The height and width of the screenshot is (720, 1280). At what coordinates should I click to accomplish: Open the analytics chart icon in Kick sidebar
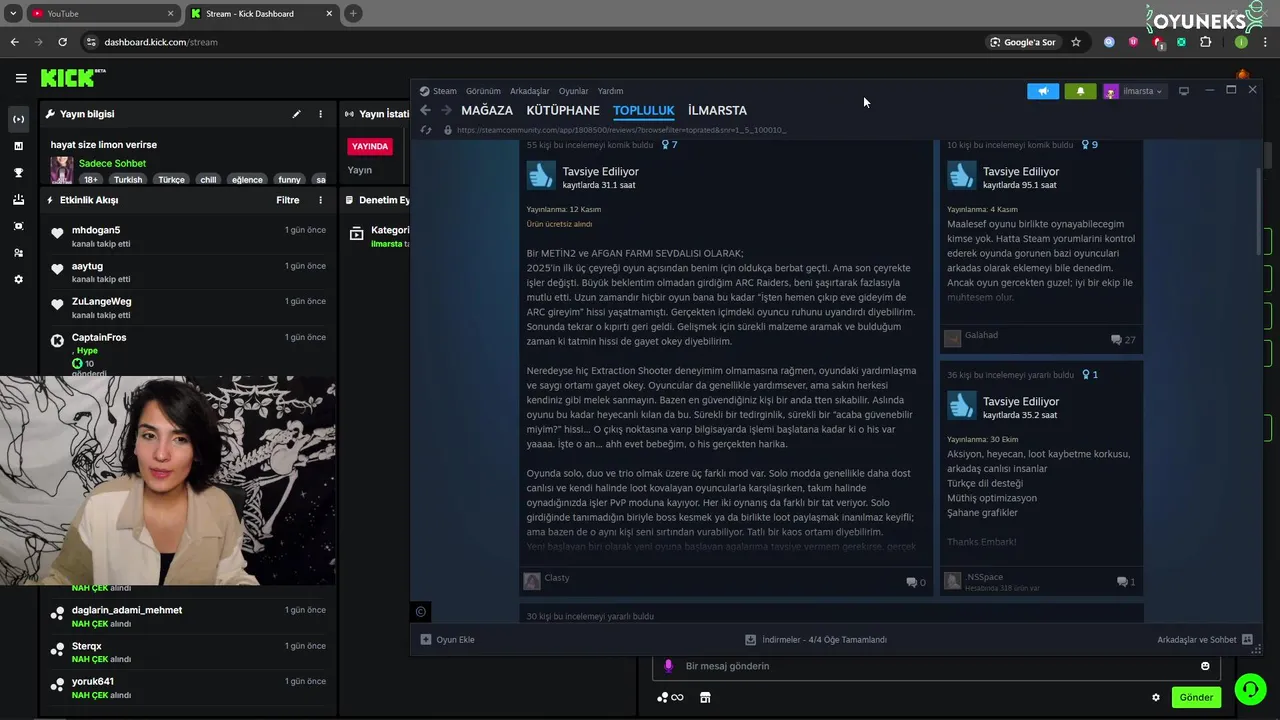[18, 146]
